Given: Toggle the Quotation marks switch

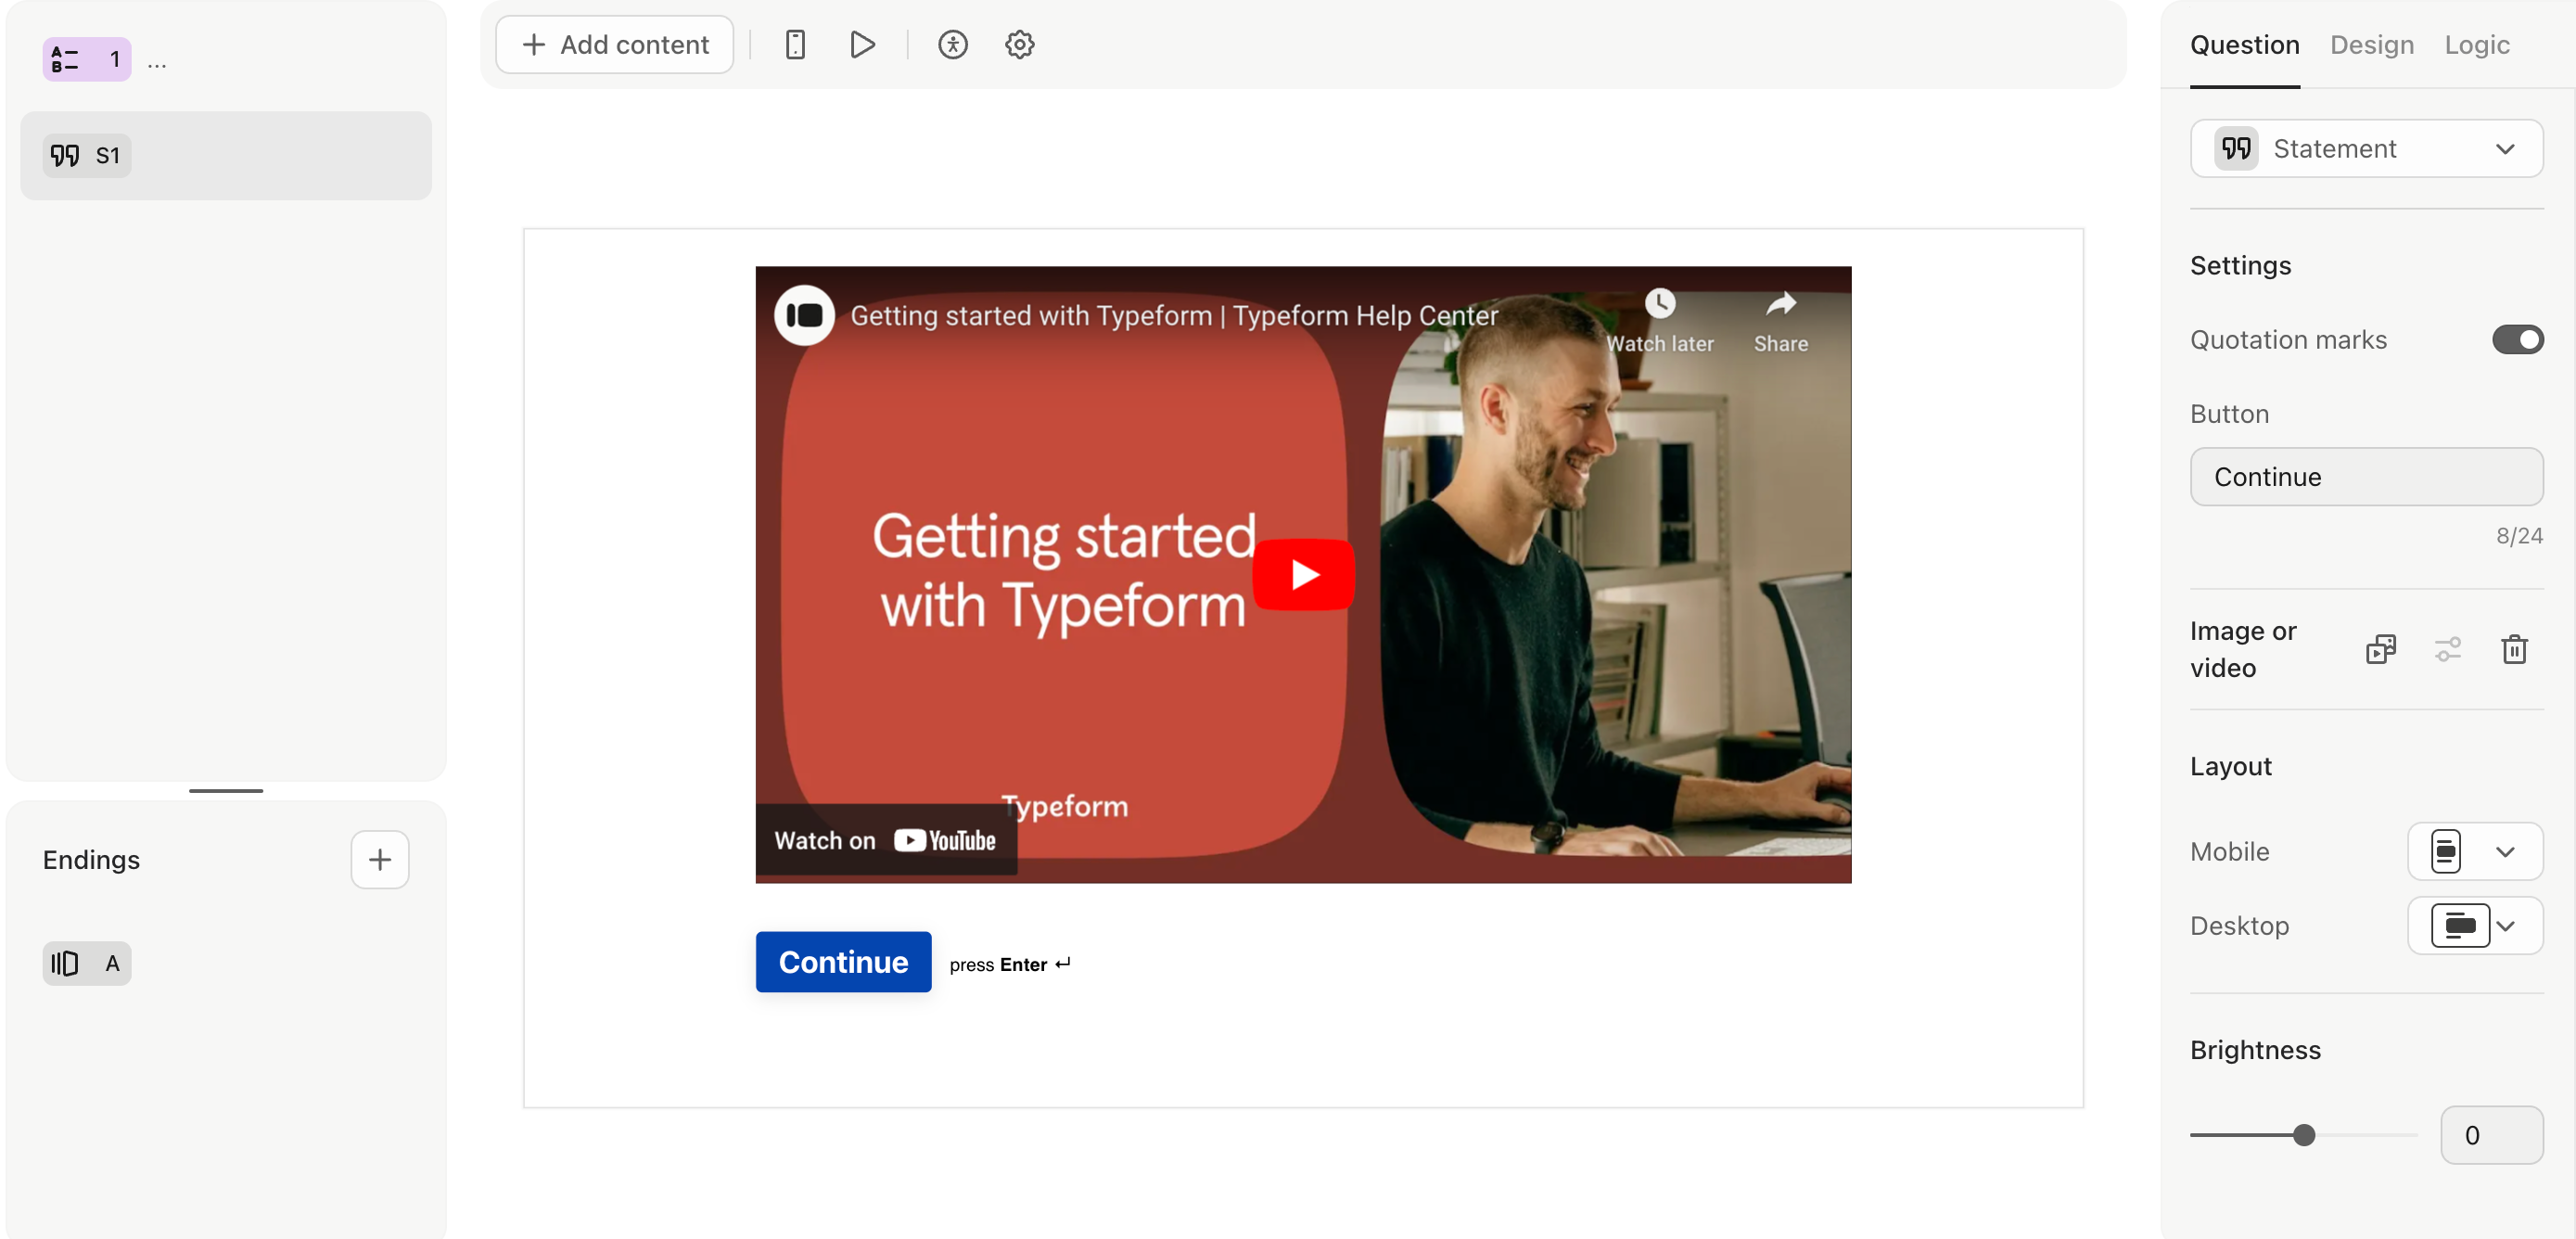Looking at the screenshot, I should coord(2517,340).
